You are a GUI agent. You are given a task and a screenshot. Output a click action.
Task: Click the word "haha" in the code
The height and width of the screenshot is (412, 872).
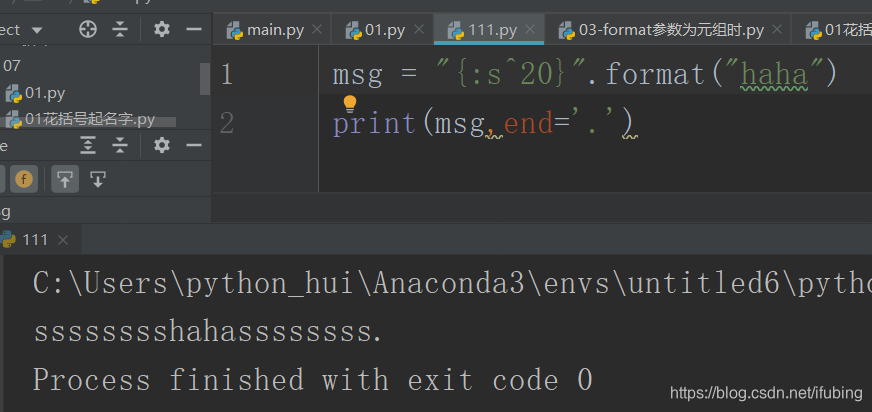774,74
